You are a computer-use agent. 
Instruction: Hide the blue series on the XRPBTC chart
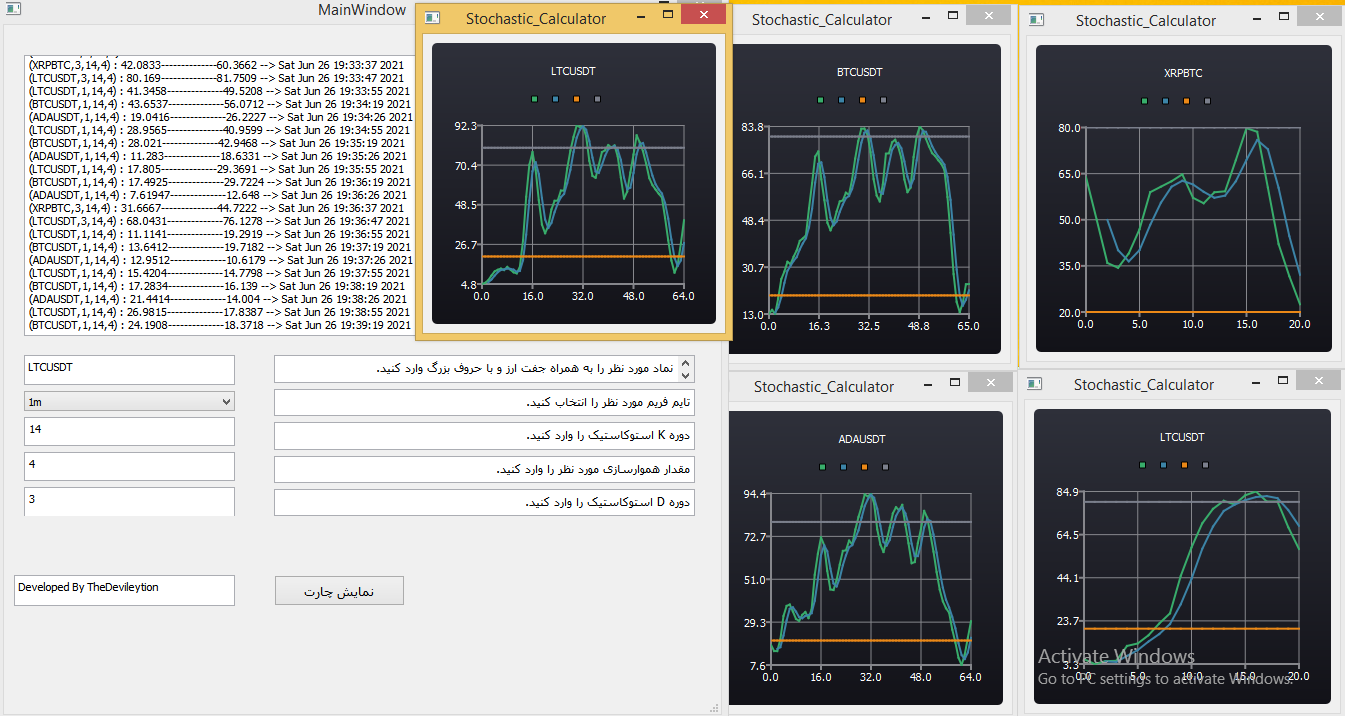pyautogui.click(x=1165, y=102)
